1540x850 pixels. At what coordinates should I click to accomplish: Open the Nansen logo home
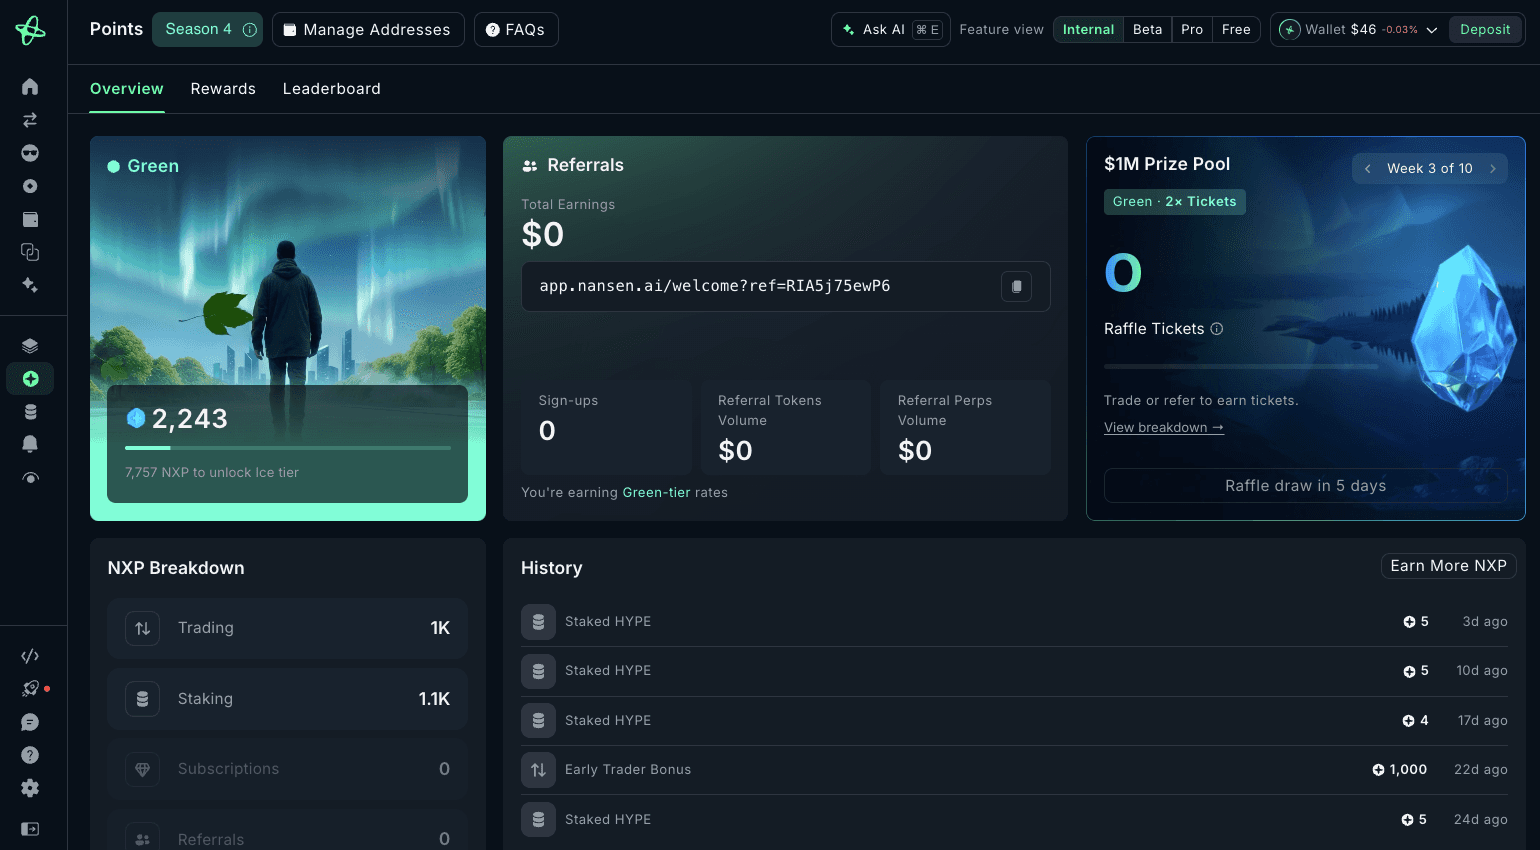point(30,30)
